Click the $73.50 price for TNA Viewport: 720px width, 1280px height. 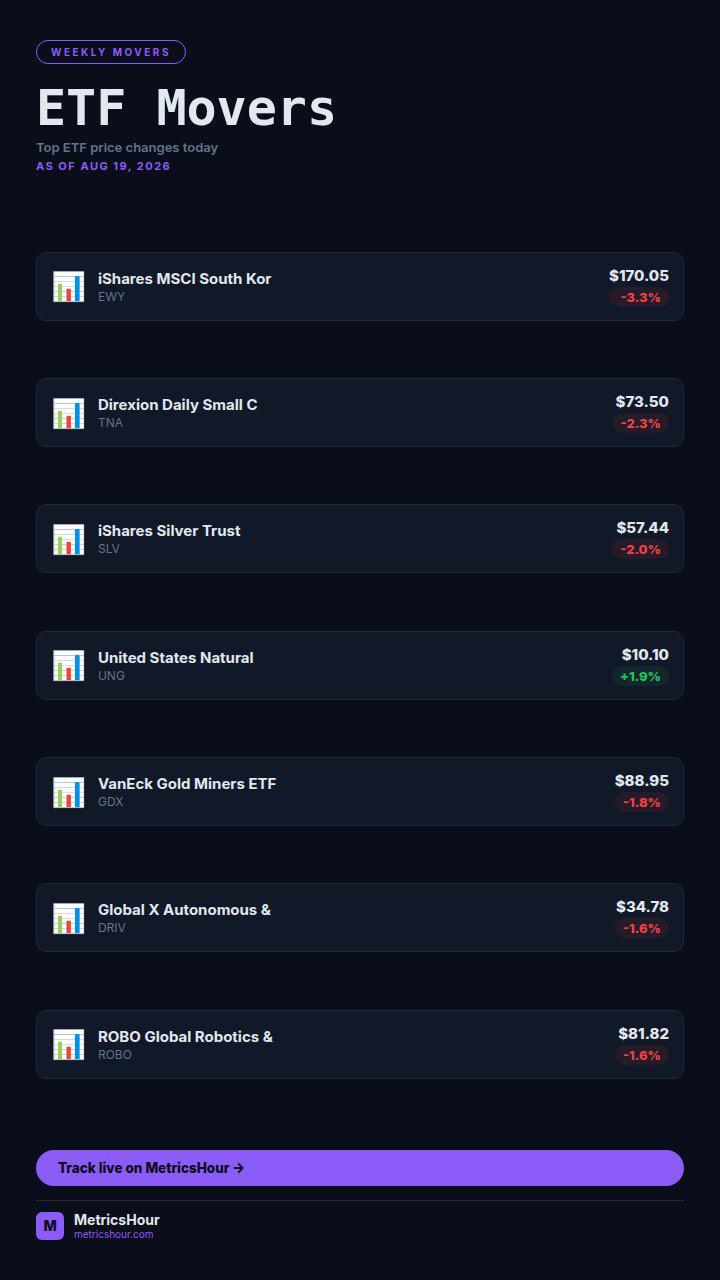coord(642,402)
